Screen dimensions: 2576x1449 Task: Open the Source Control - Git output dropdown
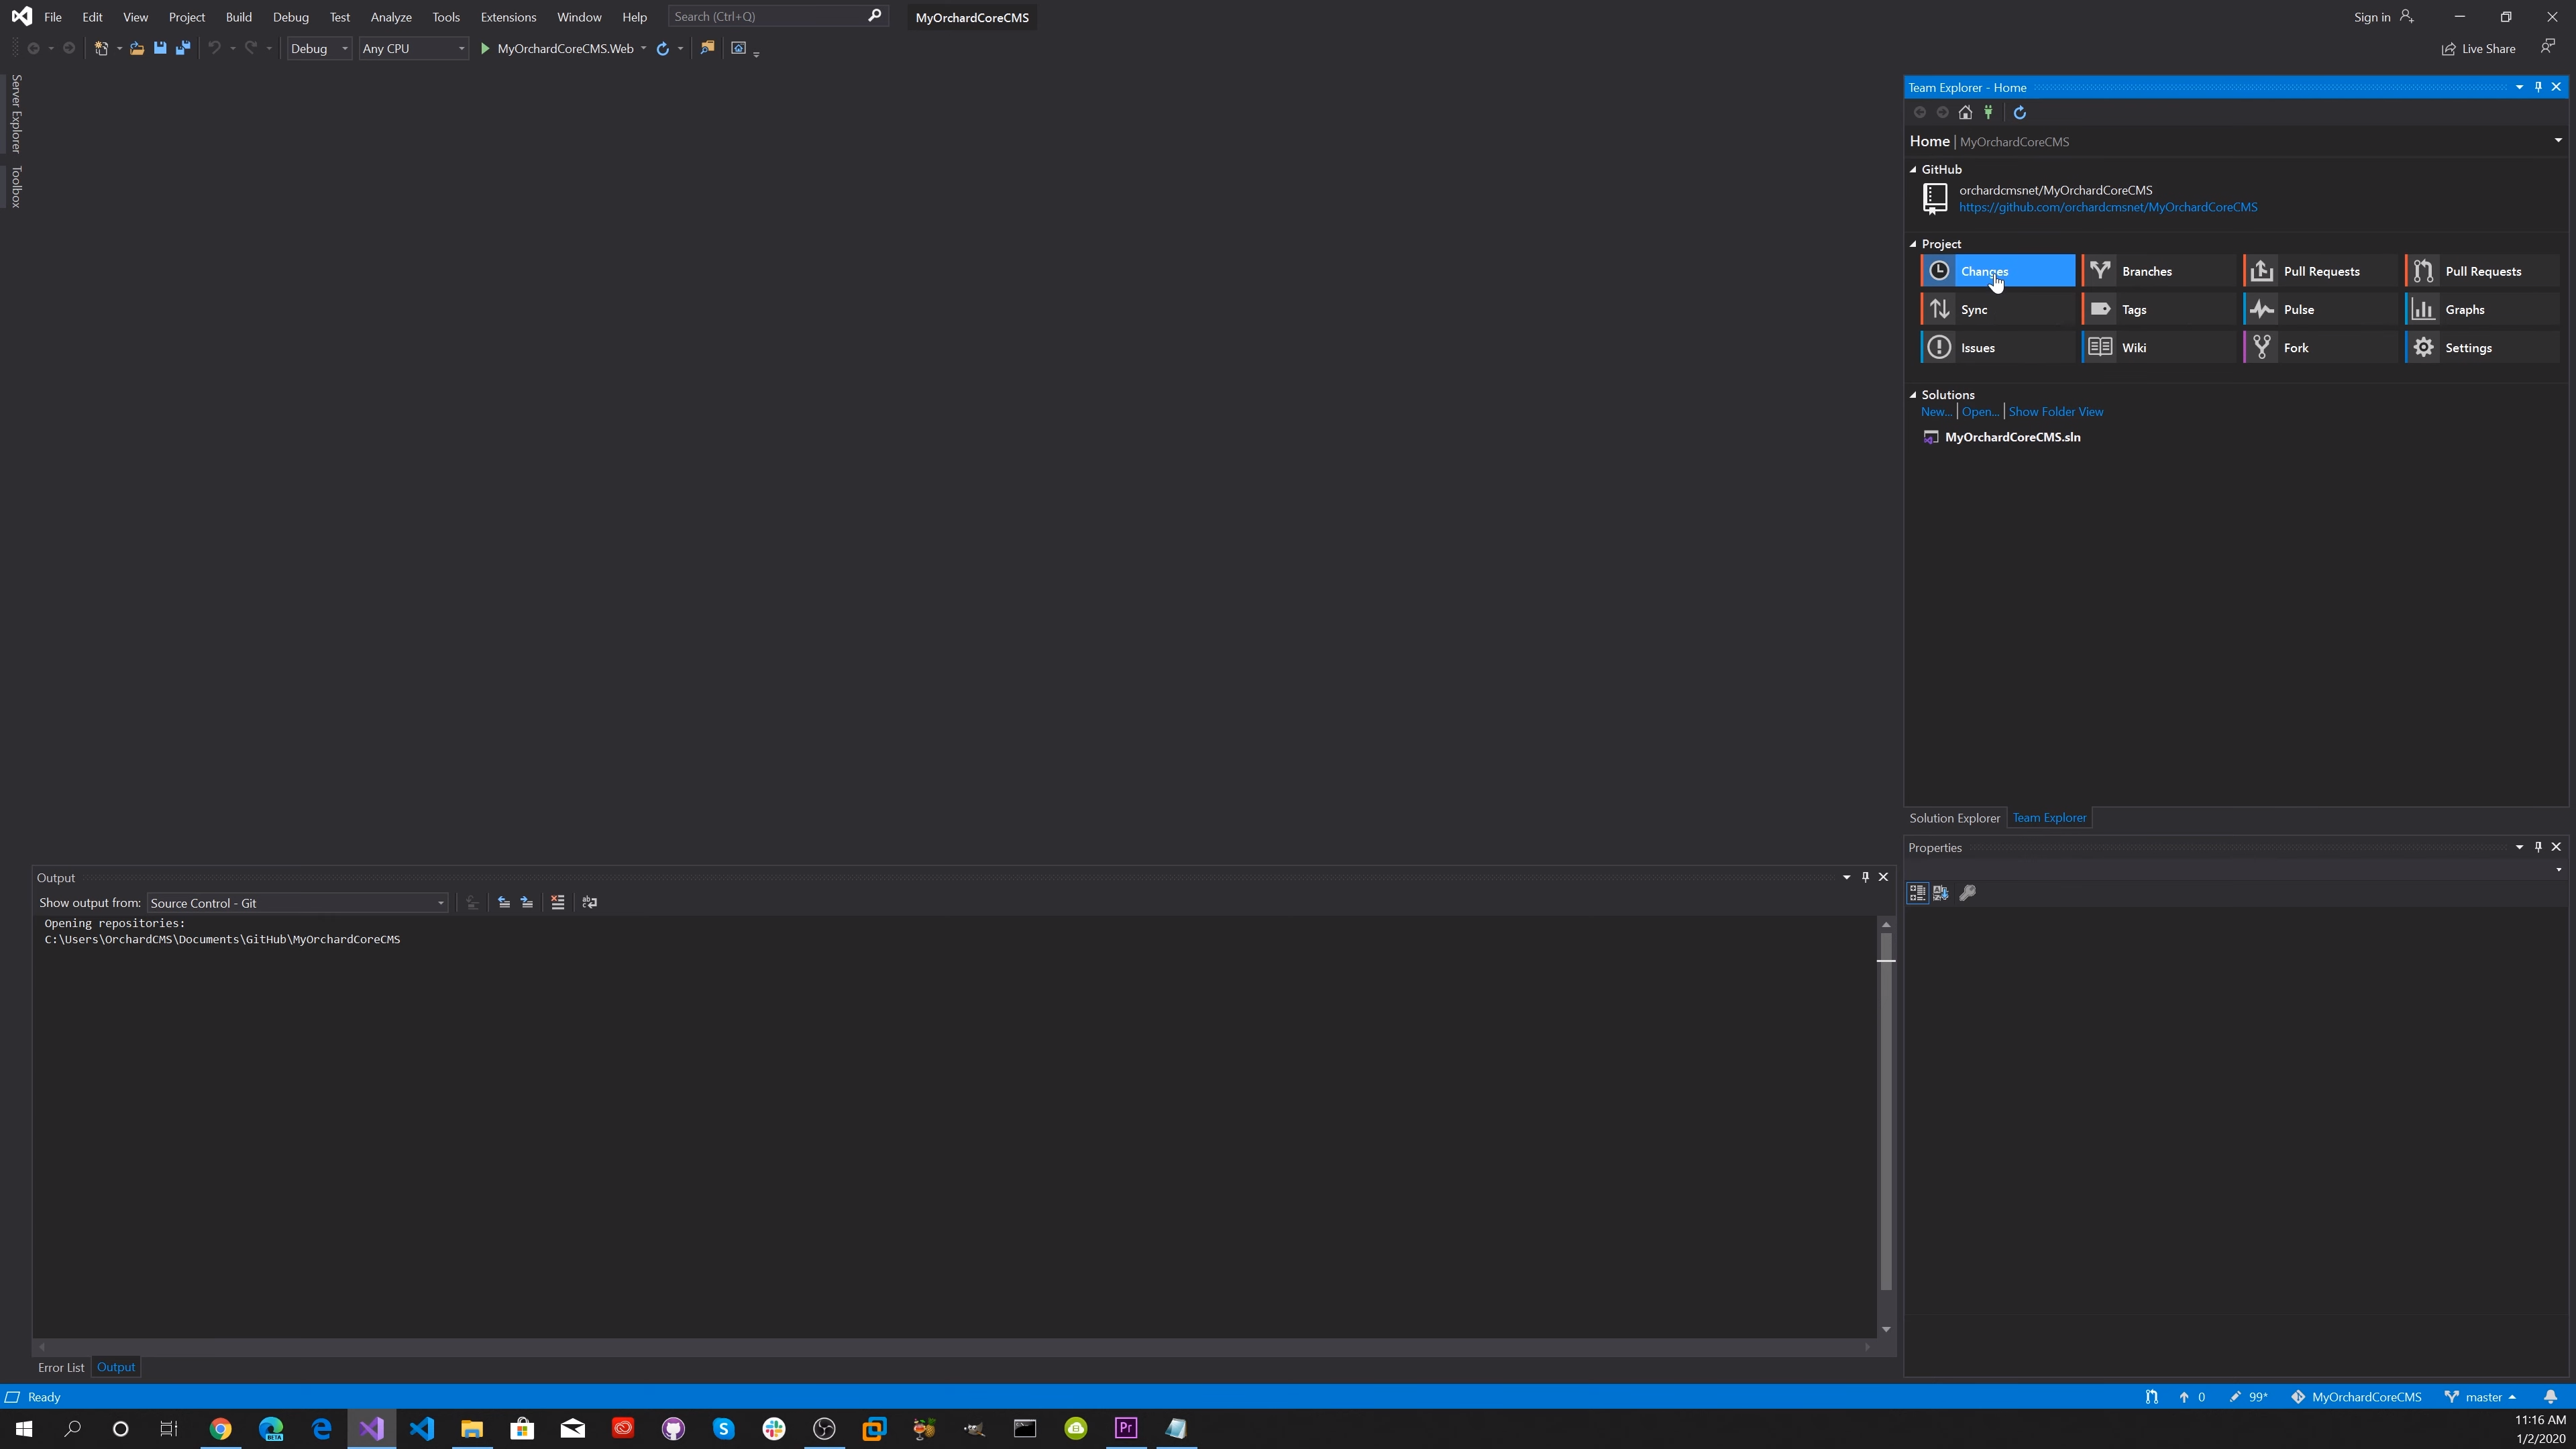(x=297, y=903)
